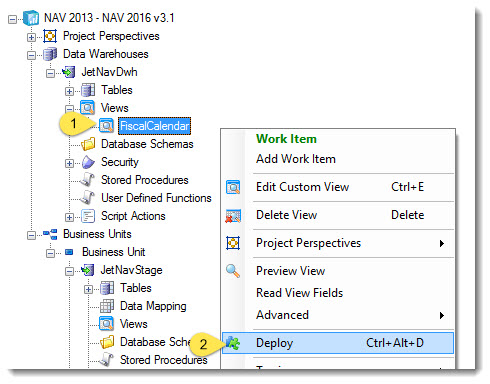Click the Script Actions icon
The image size is (490, 384).
88,216
